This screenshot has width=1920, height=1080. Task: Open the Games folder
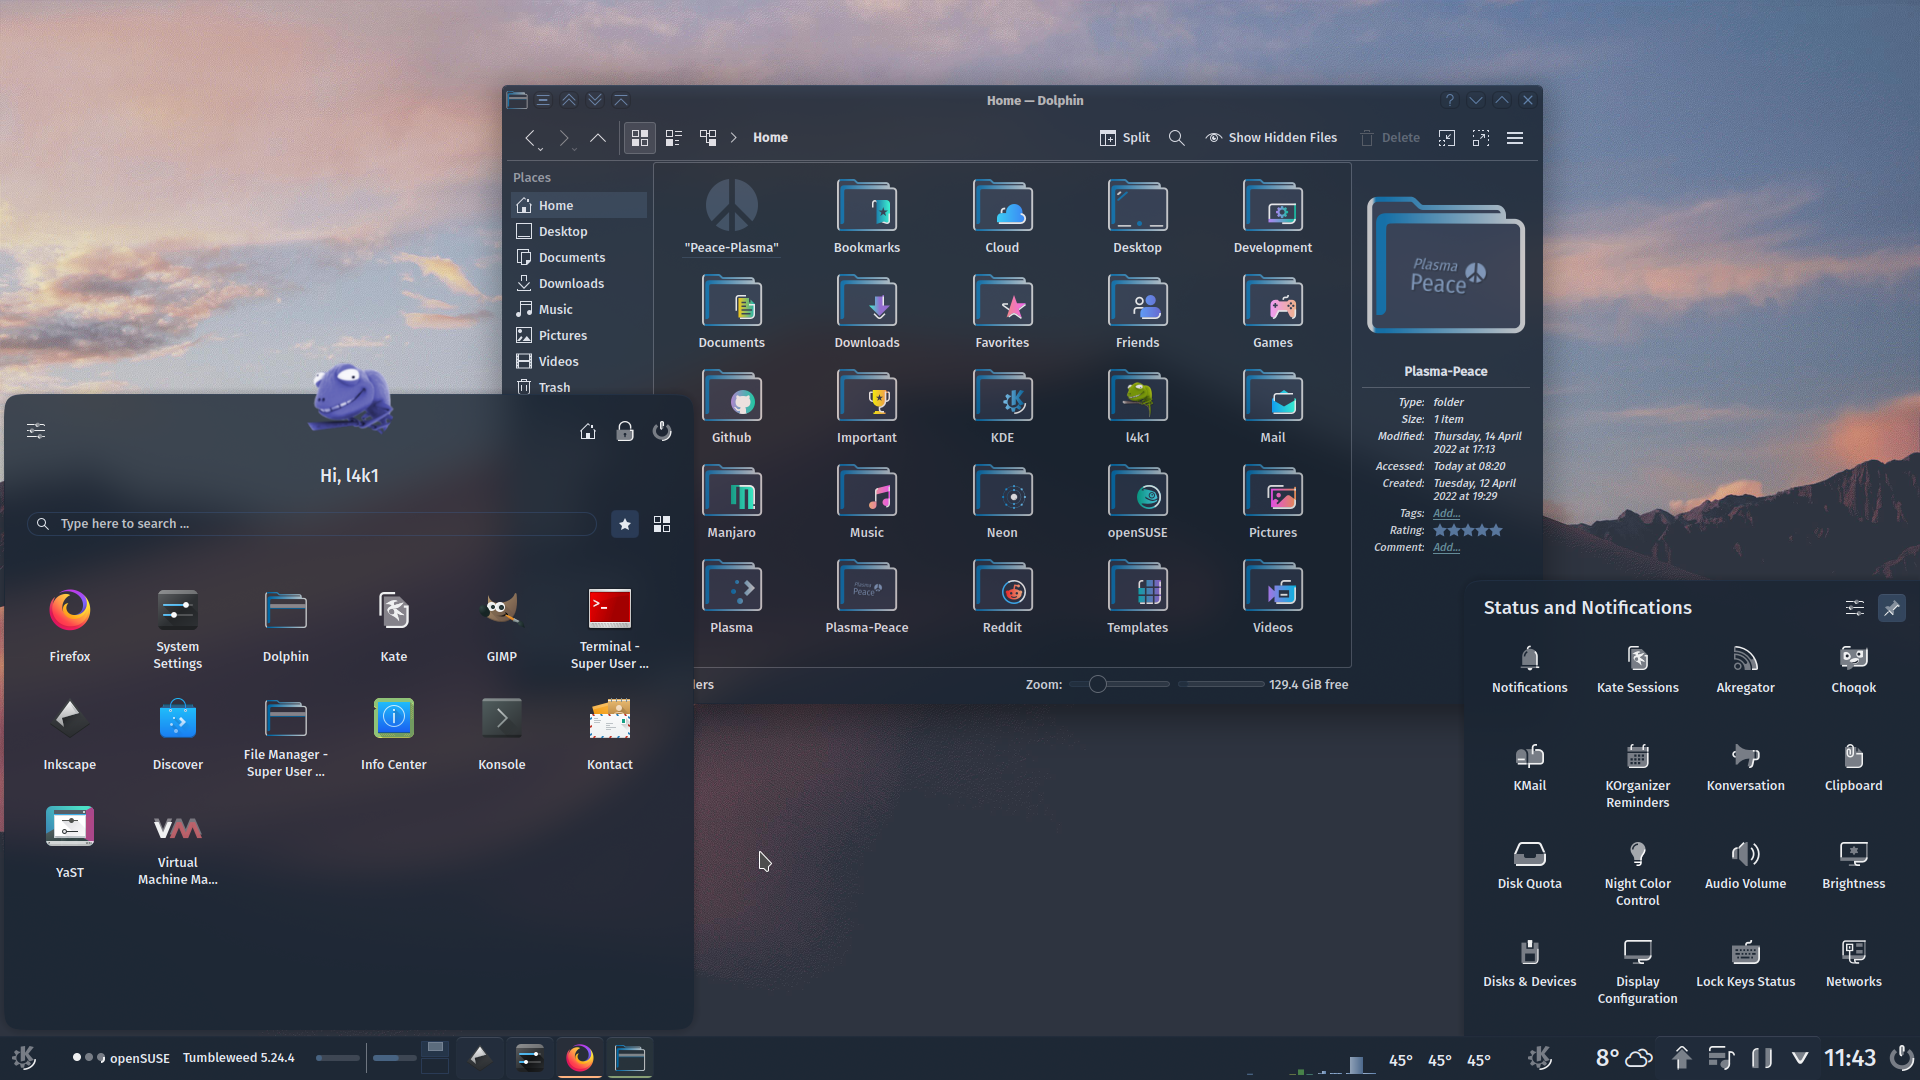(1272, 313)
